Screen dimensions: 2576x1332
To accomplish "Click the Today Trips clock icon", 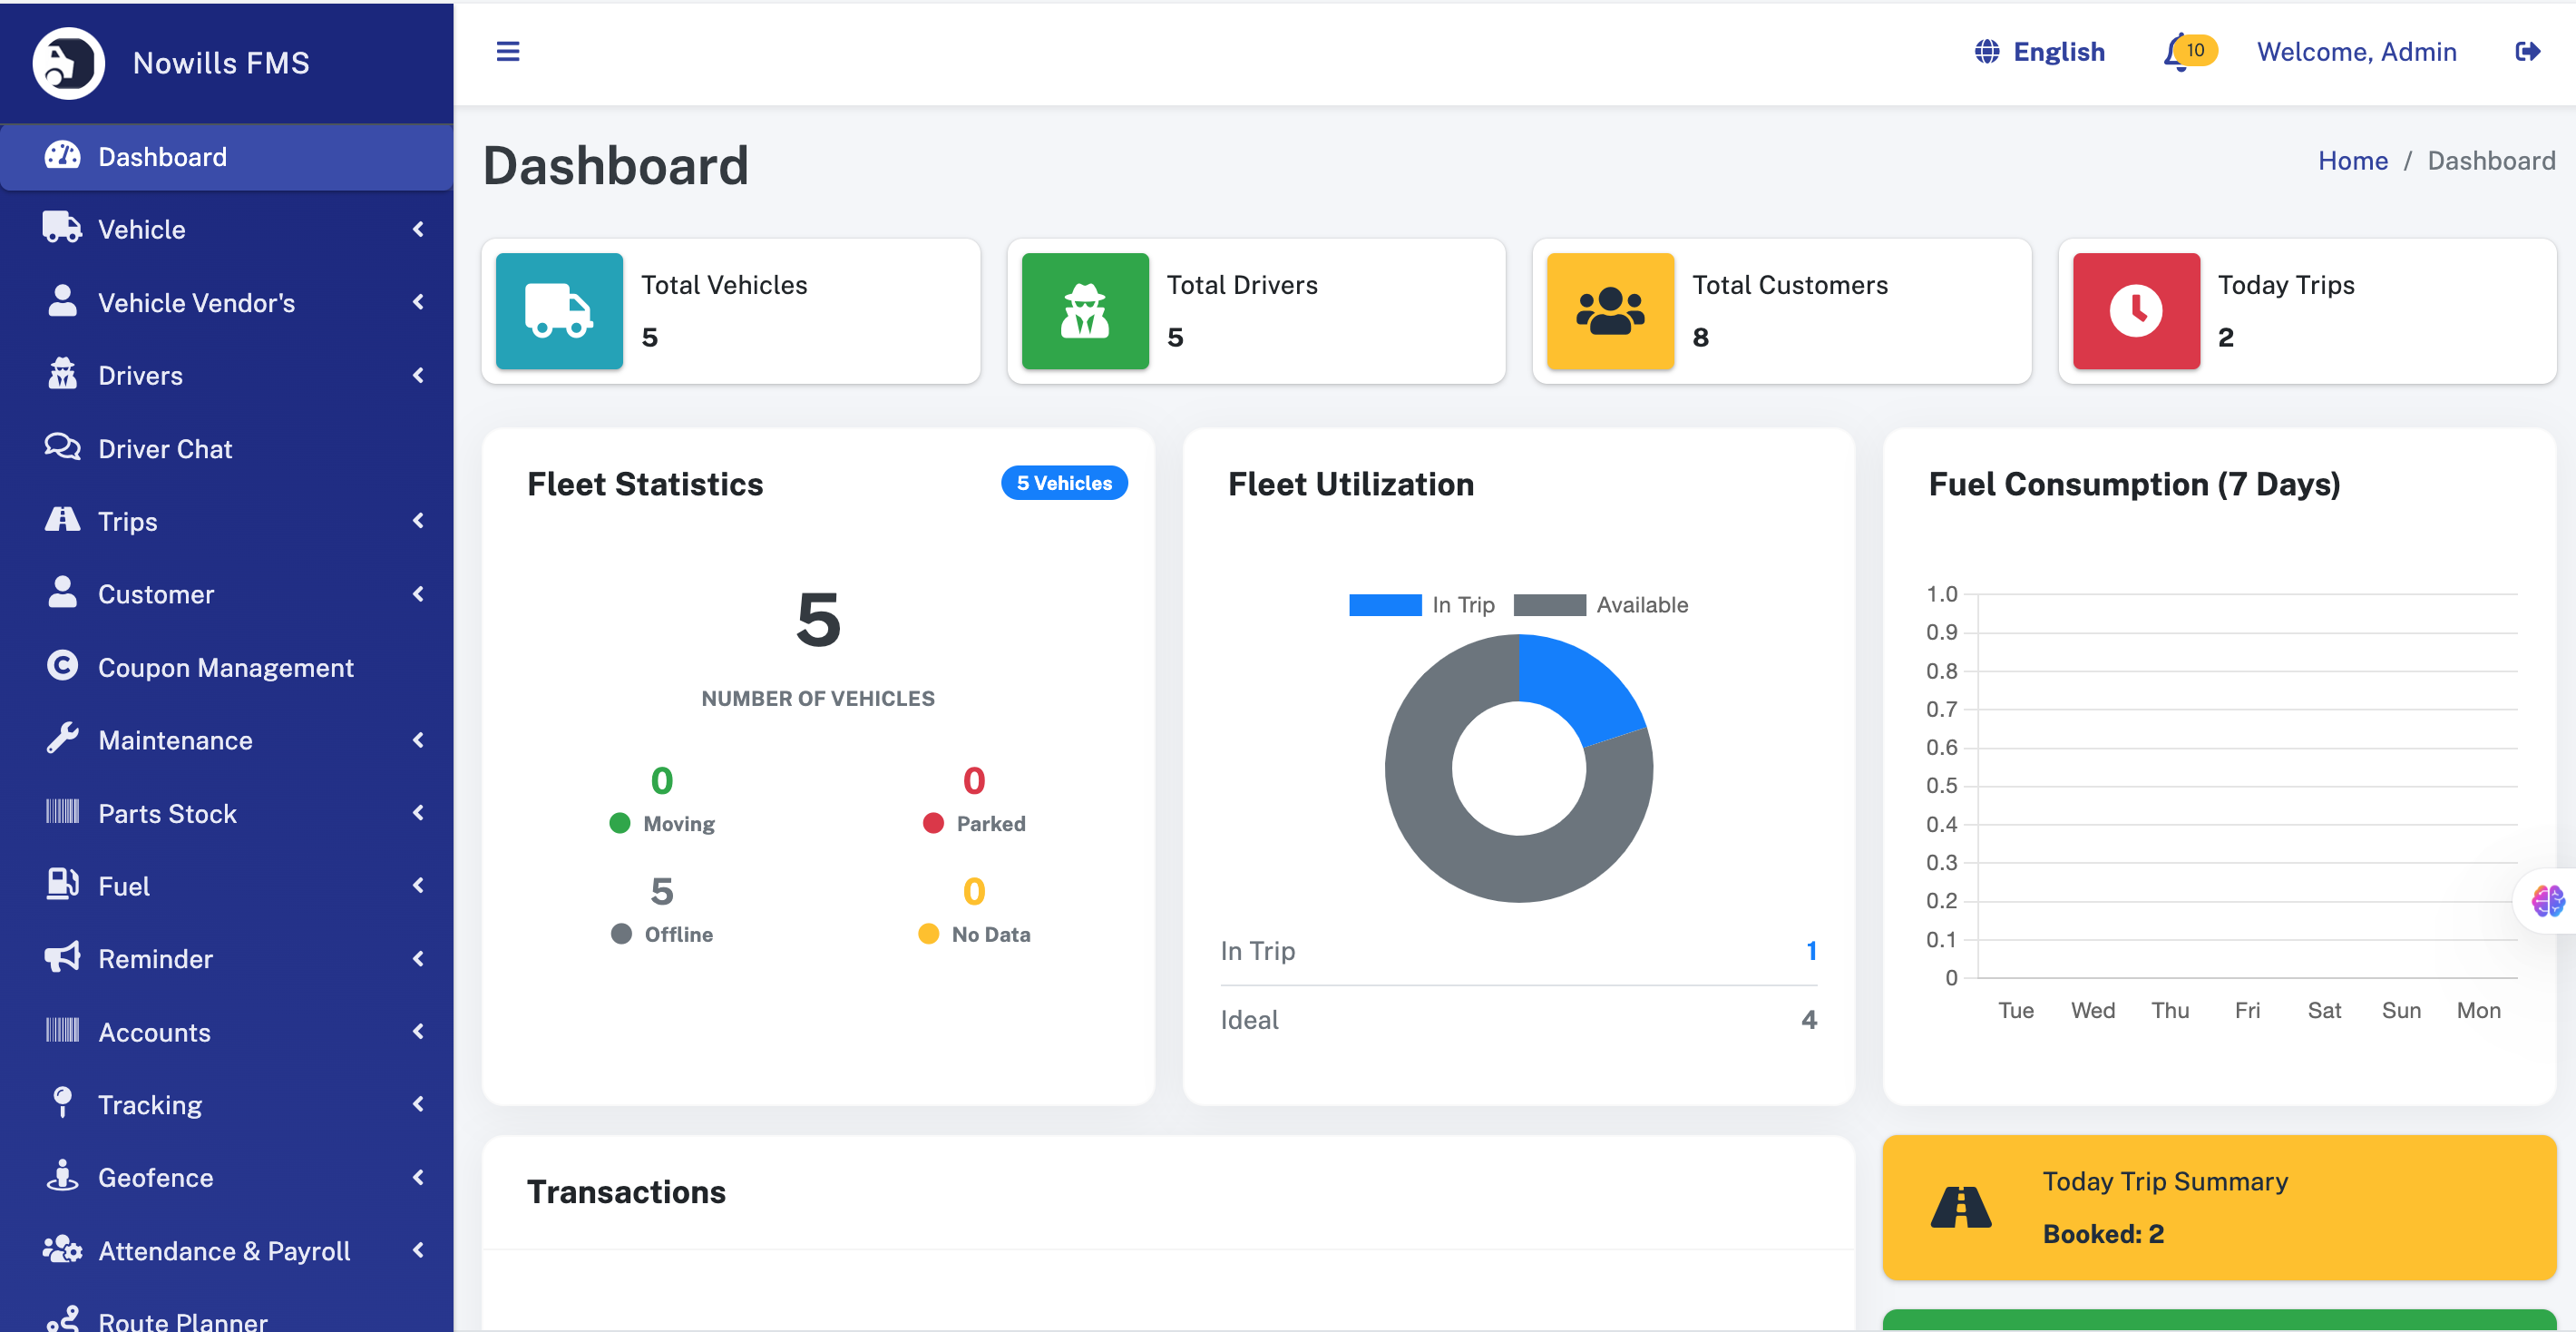I will click(2136, 311).
